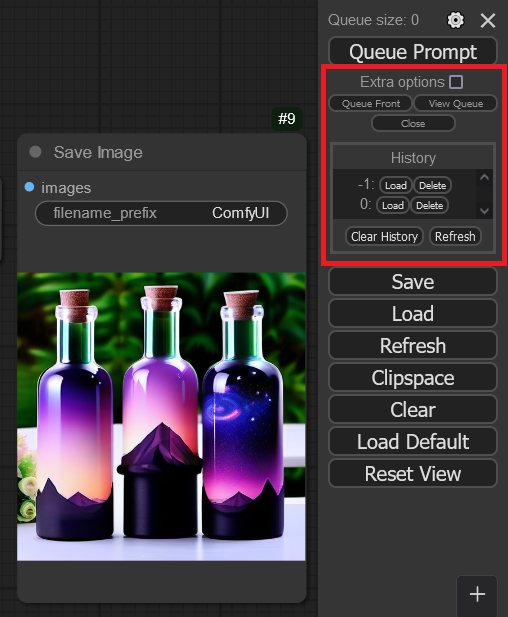Click the plus icon at bottom right
Screen dimensions: 508x617
coord(477,594)
